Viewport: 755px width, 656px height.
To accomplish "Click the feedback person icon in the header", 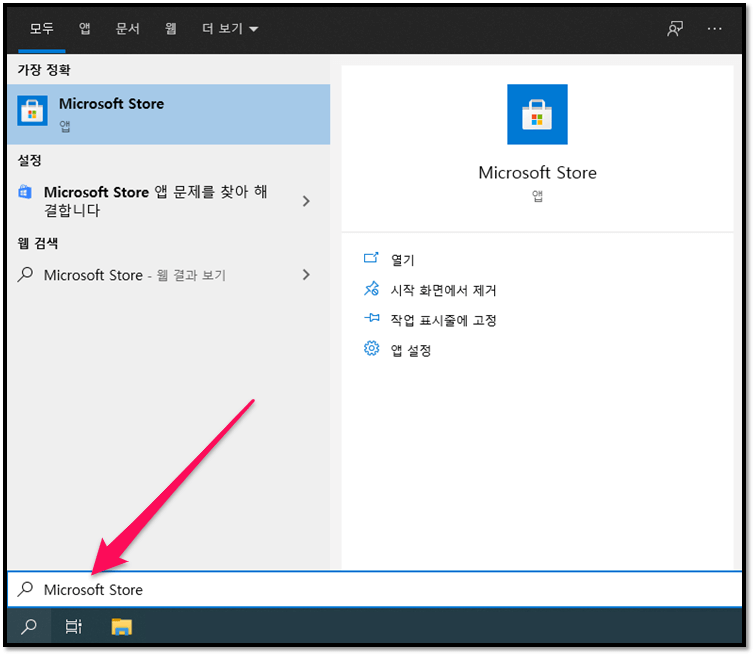I will (x=675, y=29).
